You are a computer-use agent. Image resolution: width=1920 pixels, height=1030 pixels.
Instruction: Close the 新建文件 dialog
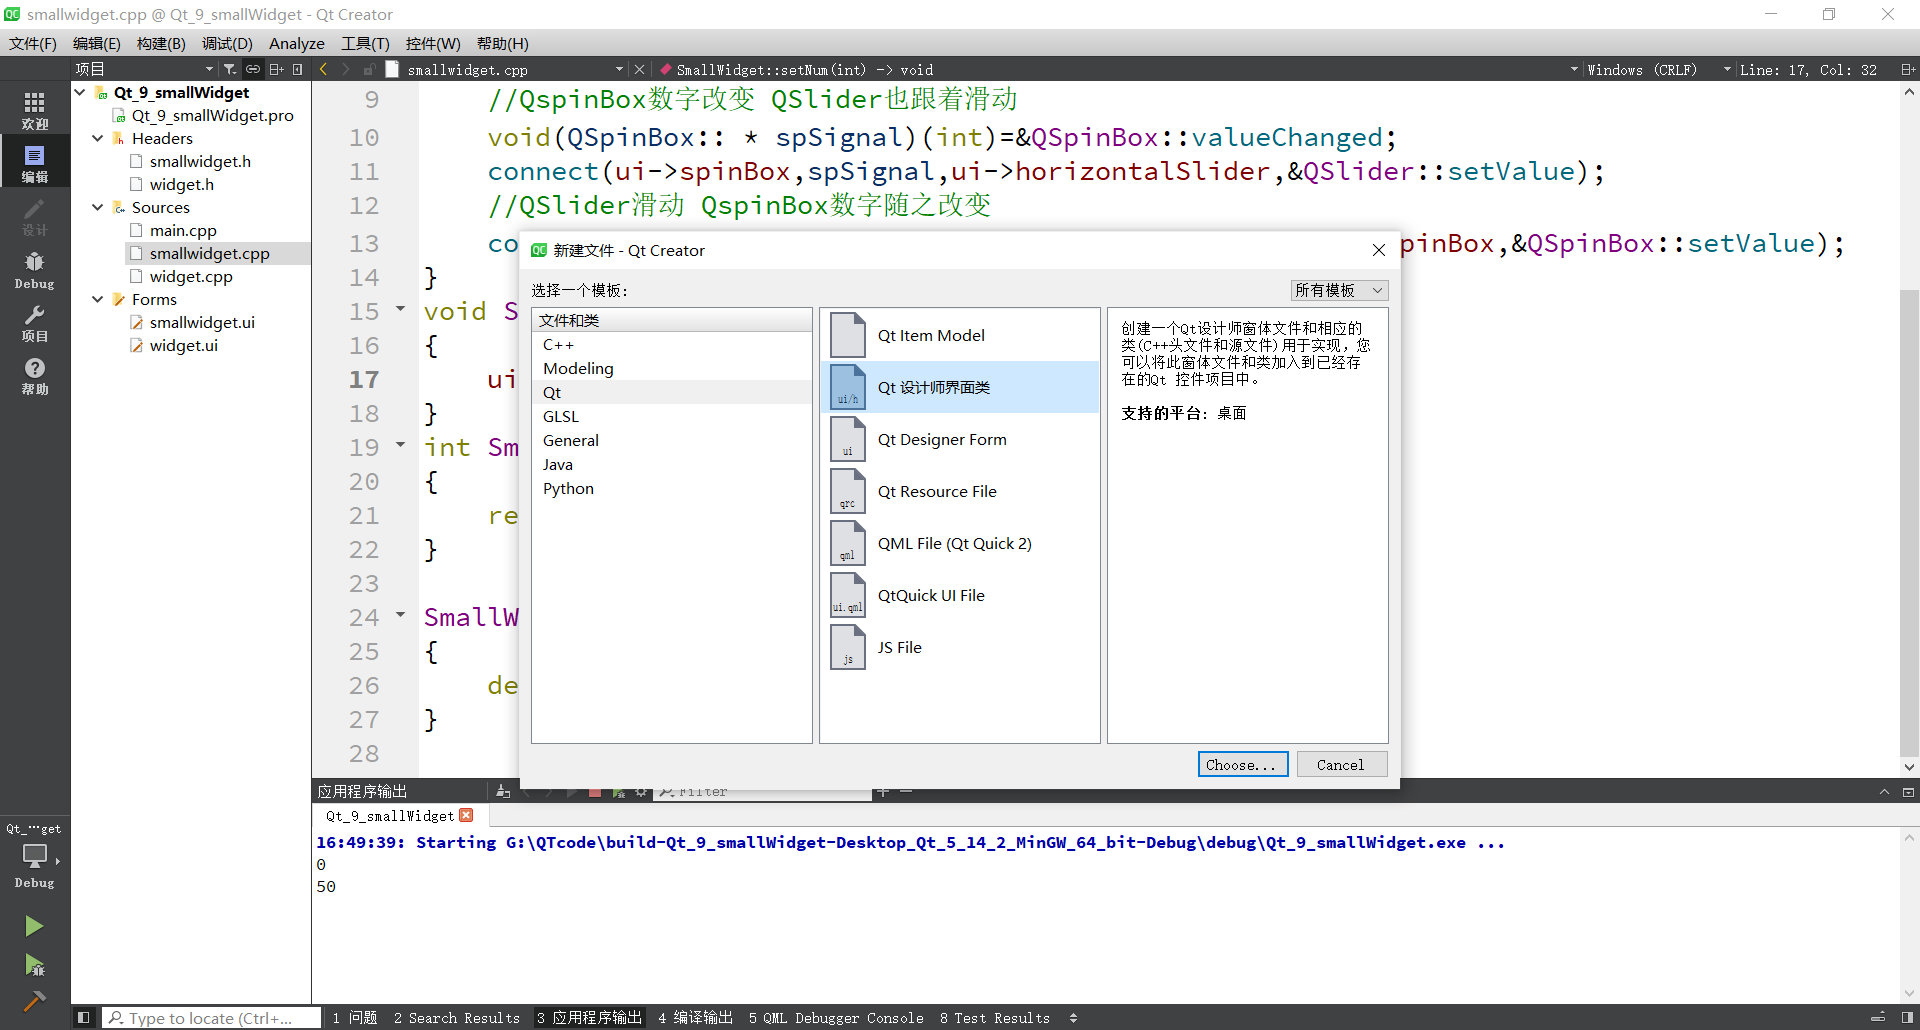[1378, 250]
